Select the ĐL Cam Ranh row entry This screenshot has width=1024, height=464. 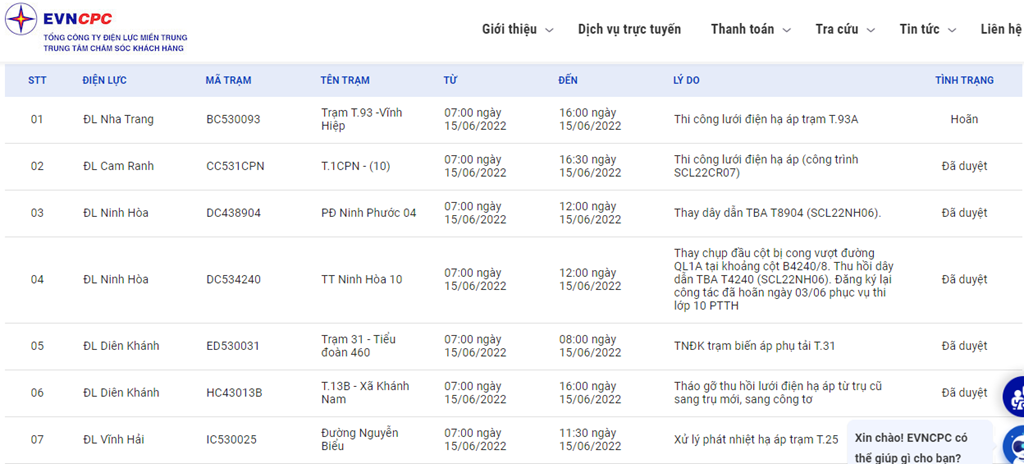pos(118,166)
